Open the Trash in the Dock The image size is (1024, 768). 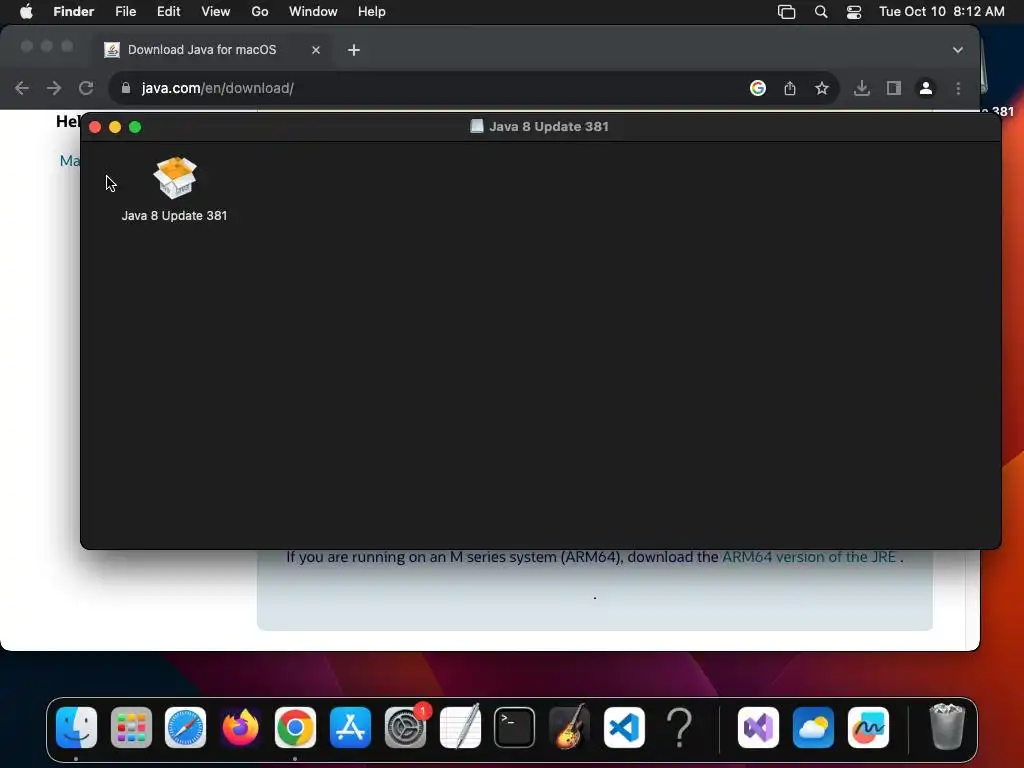tap(947, 727)
